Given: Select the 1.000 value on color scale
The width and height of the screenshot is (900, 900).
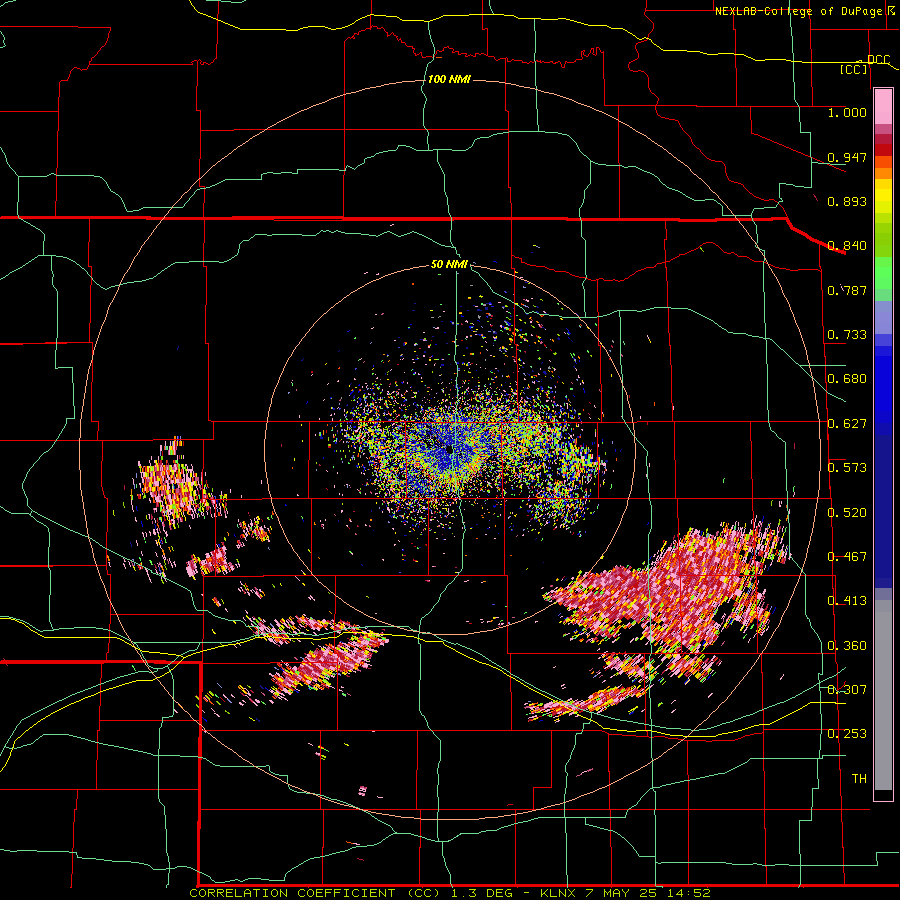Looking at the screenshot, I should (847, 112).
